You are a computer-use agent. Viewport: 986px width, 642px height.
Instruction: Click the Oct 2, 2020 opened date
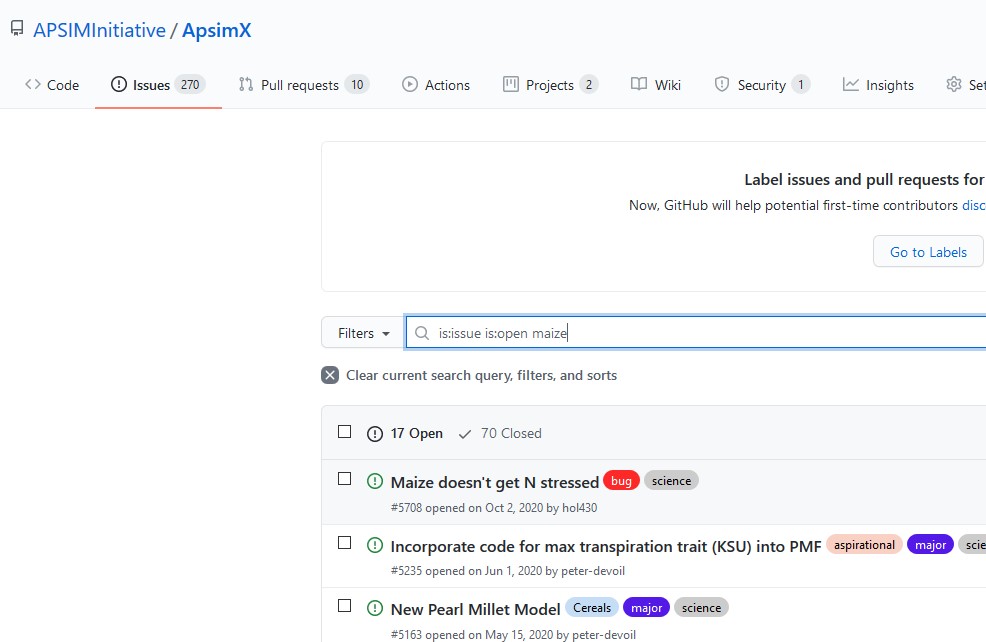click(x=514, y=507)
